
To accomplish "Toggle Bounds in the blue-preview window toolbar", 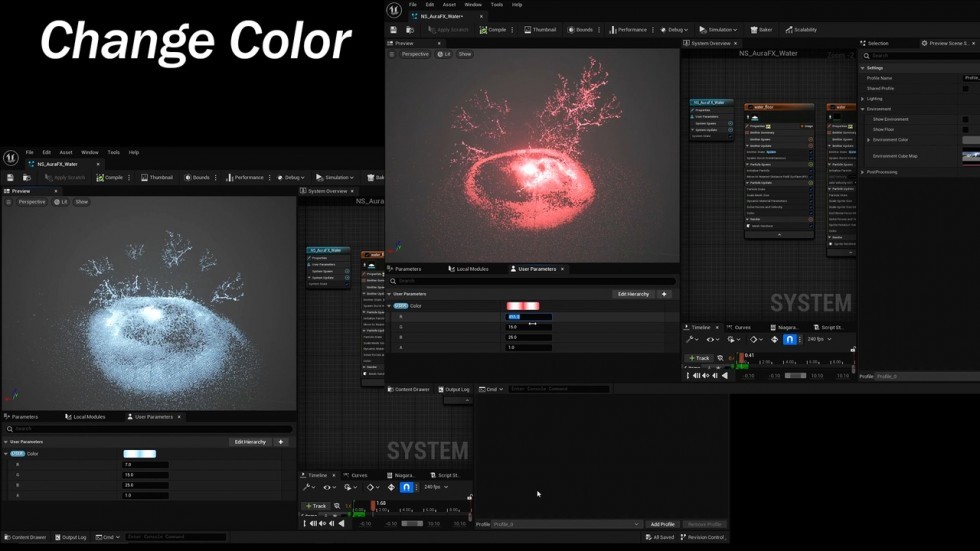I will (x=197, y=177).
